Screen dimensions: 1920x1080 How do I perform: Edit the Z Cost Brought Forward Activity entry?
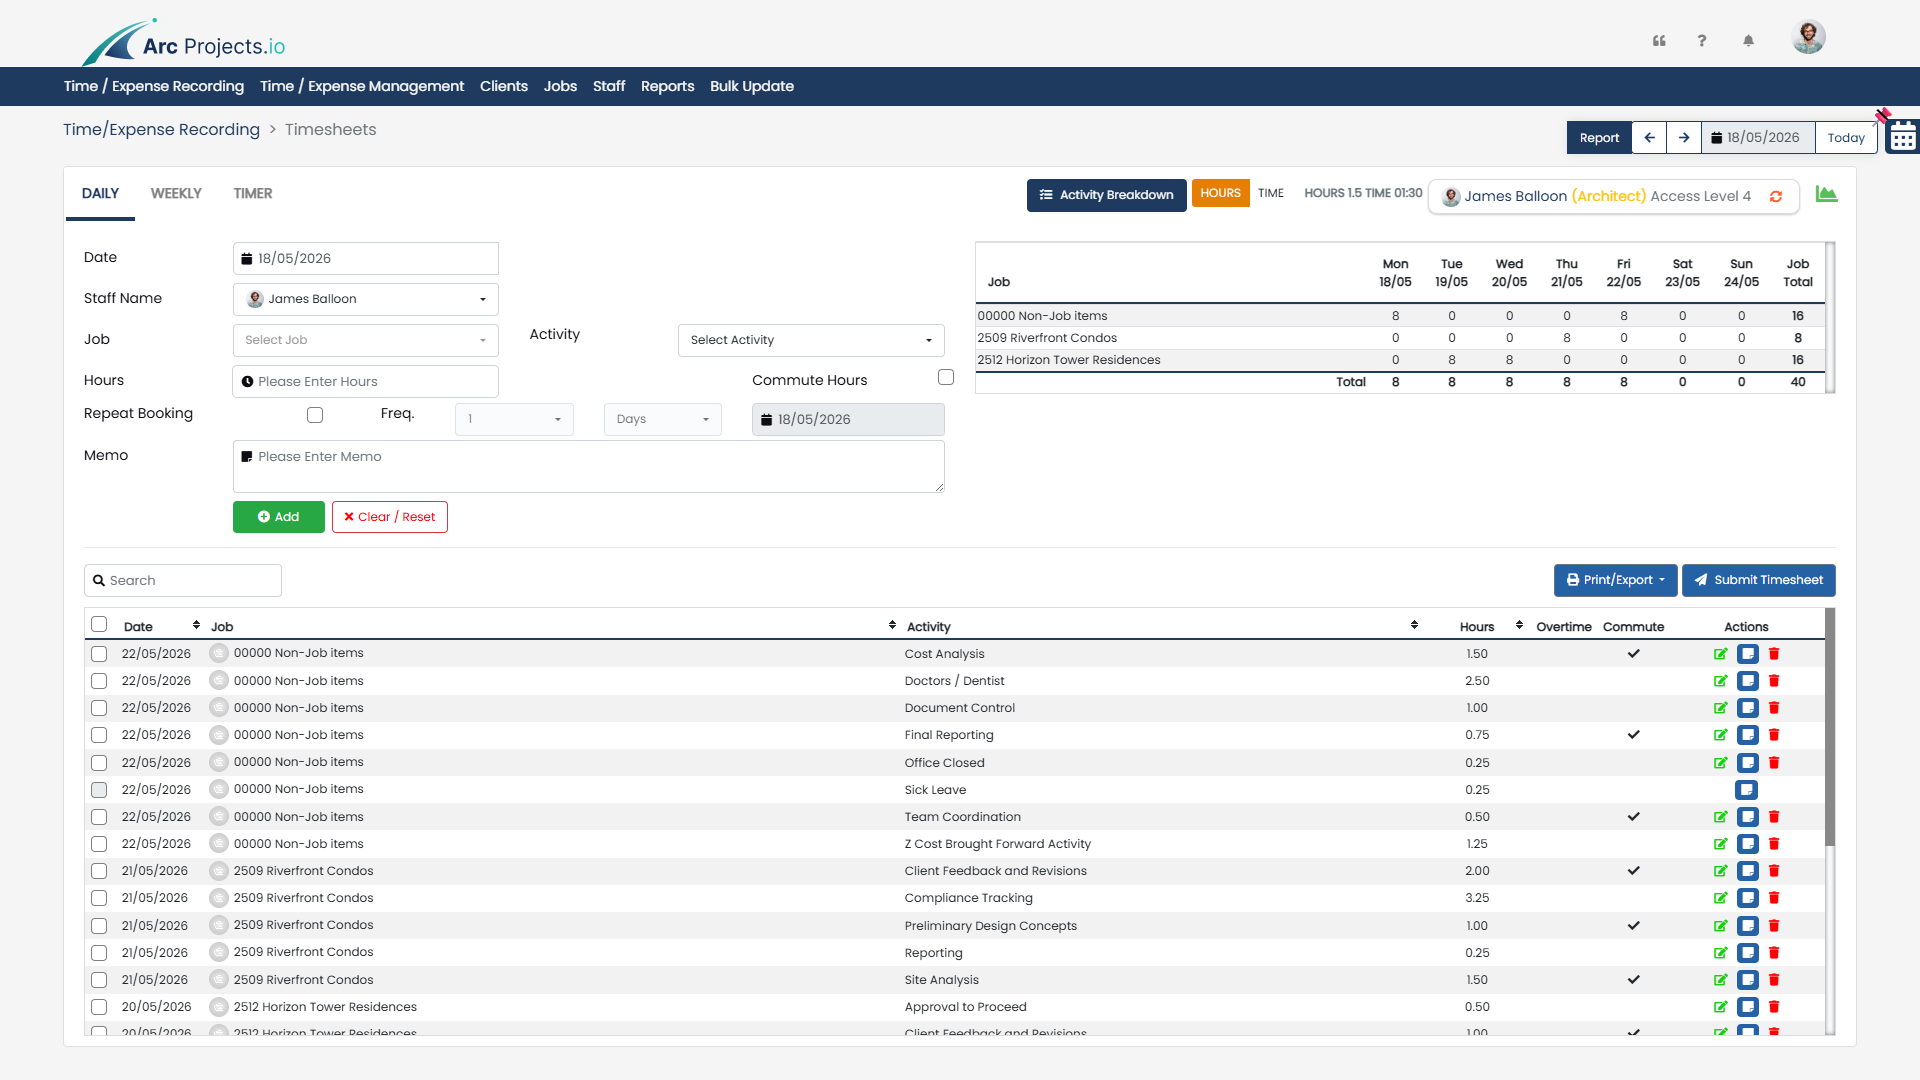1720,844
